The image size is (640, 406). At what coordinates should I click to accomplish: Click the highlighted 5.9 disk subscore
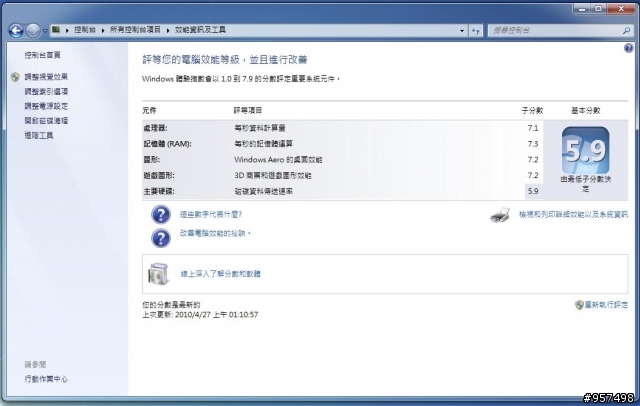(x=533, y=191)
